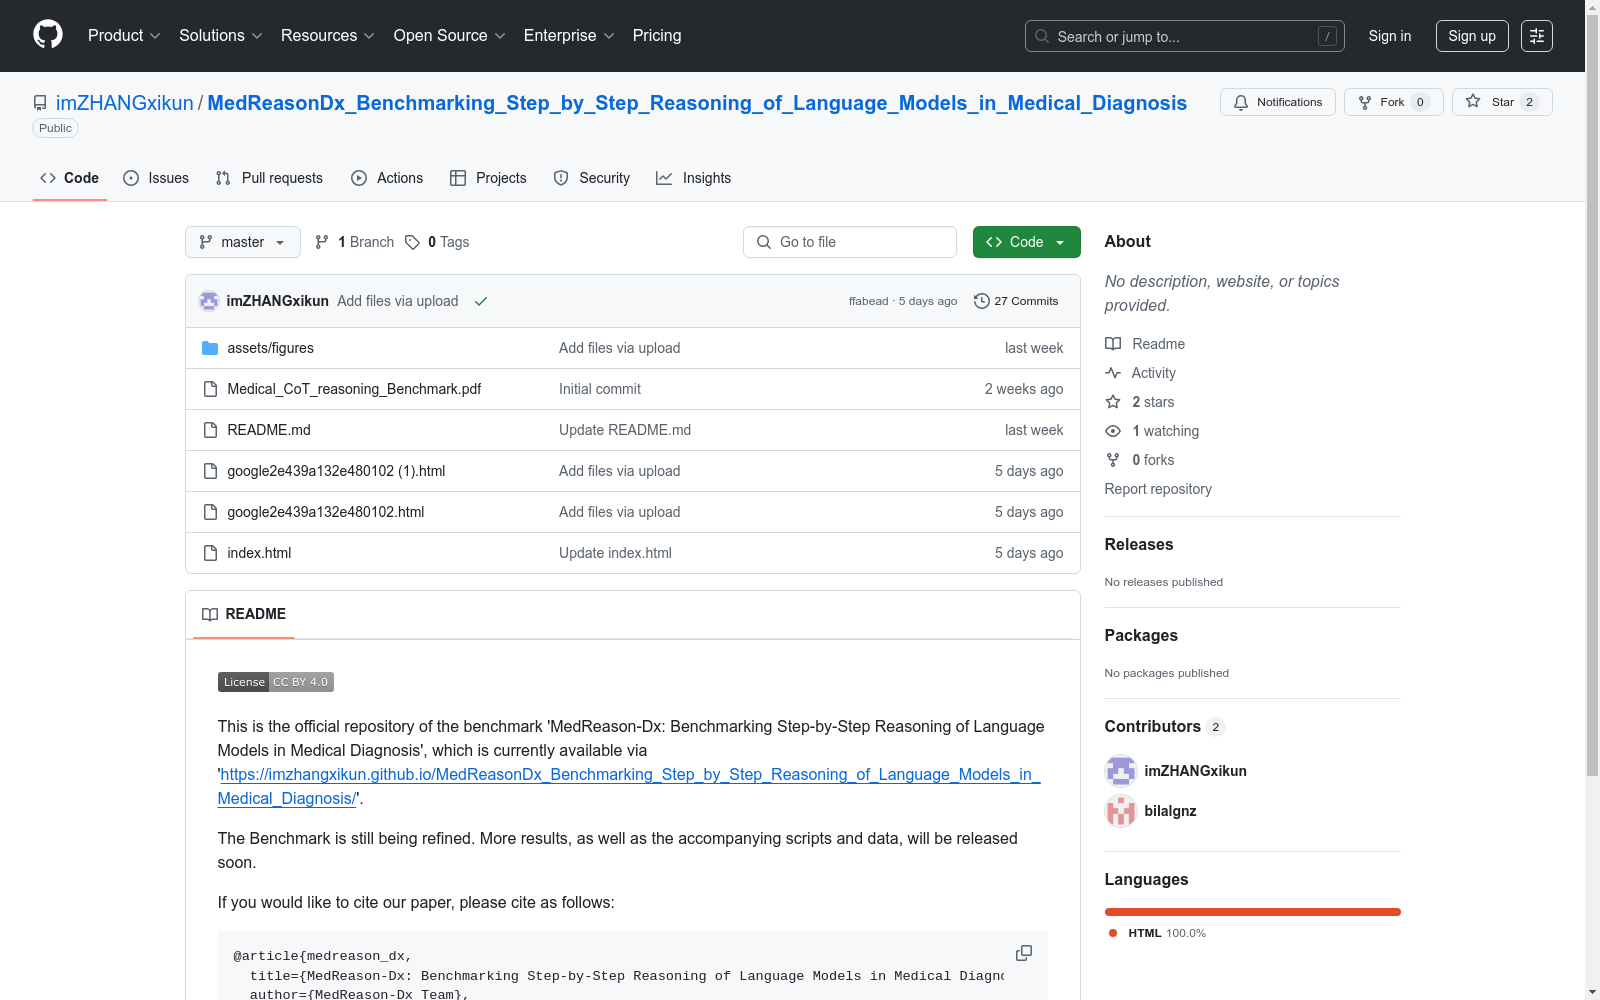1600x1000 pixels.
Task: Expand the Enterprise menu
Action: 569,35
